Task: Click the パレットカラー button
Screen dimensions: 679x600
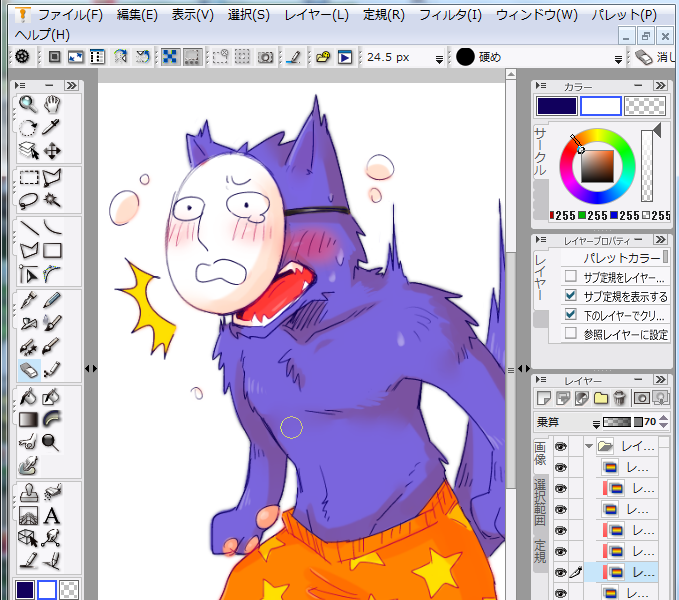Action: point(620,258)
